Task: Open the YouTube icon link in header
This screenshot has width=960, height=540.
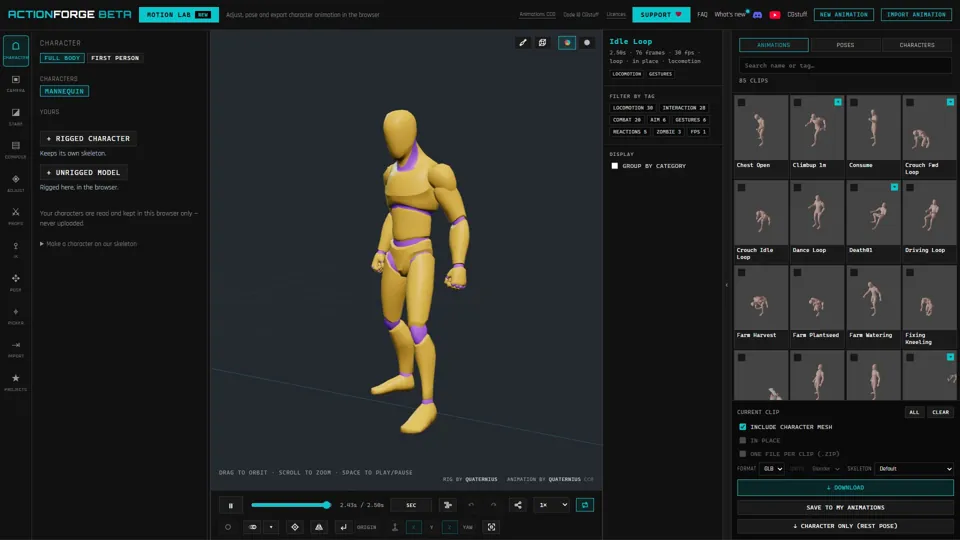Action: coord(774,15)
